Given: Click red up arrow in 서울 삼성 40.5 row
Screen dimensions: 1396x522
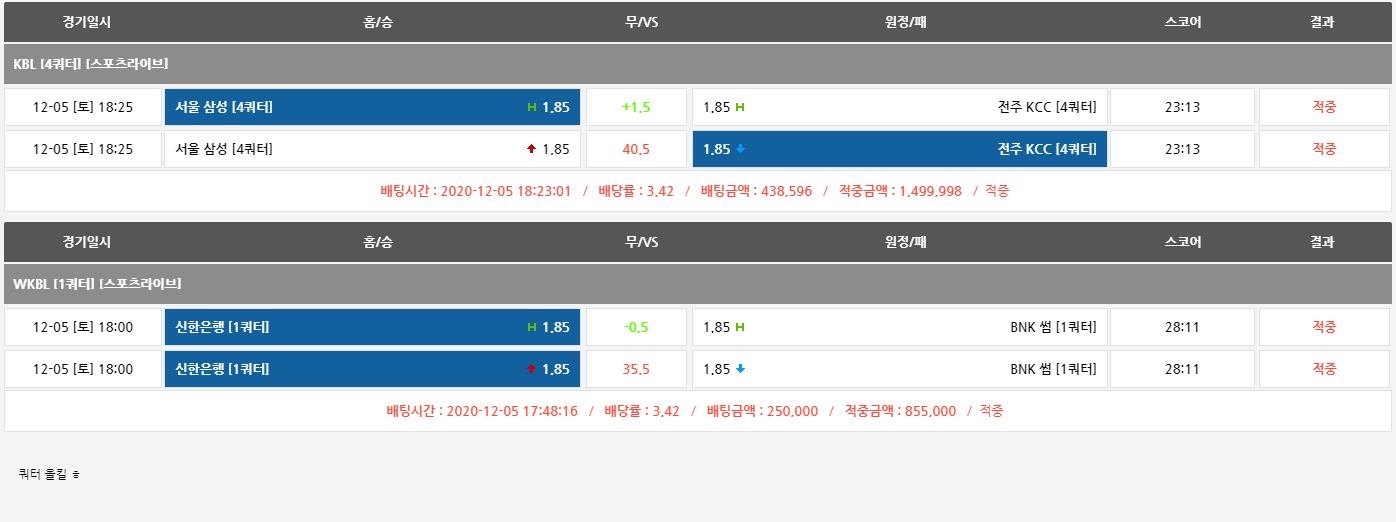Looking at the screenshot, I should (x=531, y=149).
